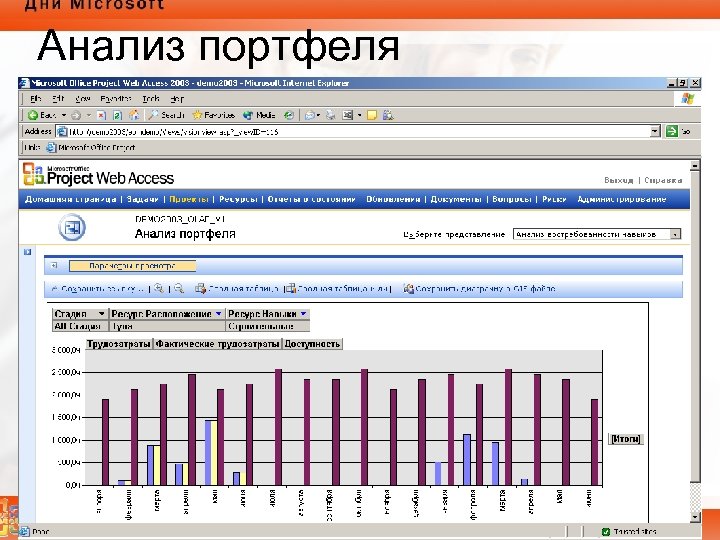Viewport: 720px width, 540px height.
Task: Click the page scrollbar down arrow
Action: coord(695,517)
